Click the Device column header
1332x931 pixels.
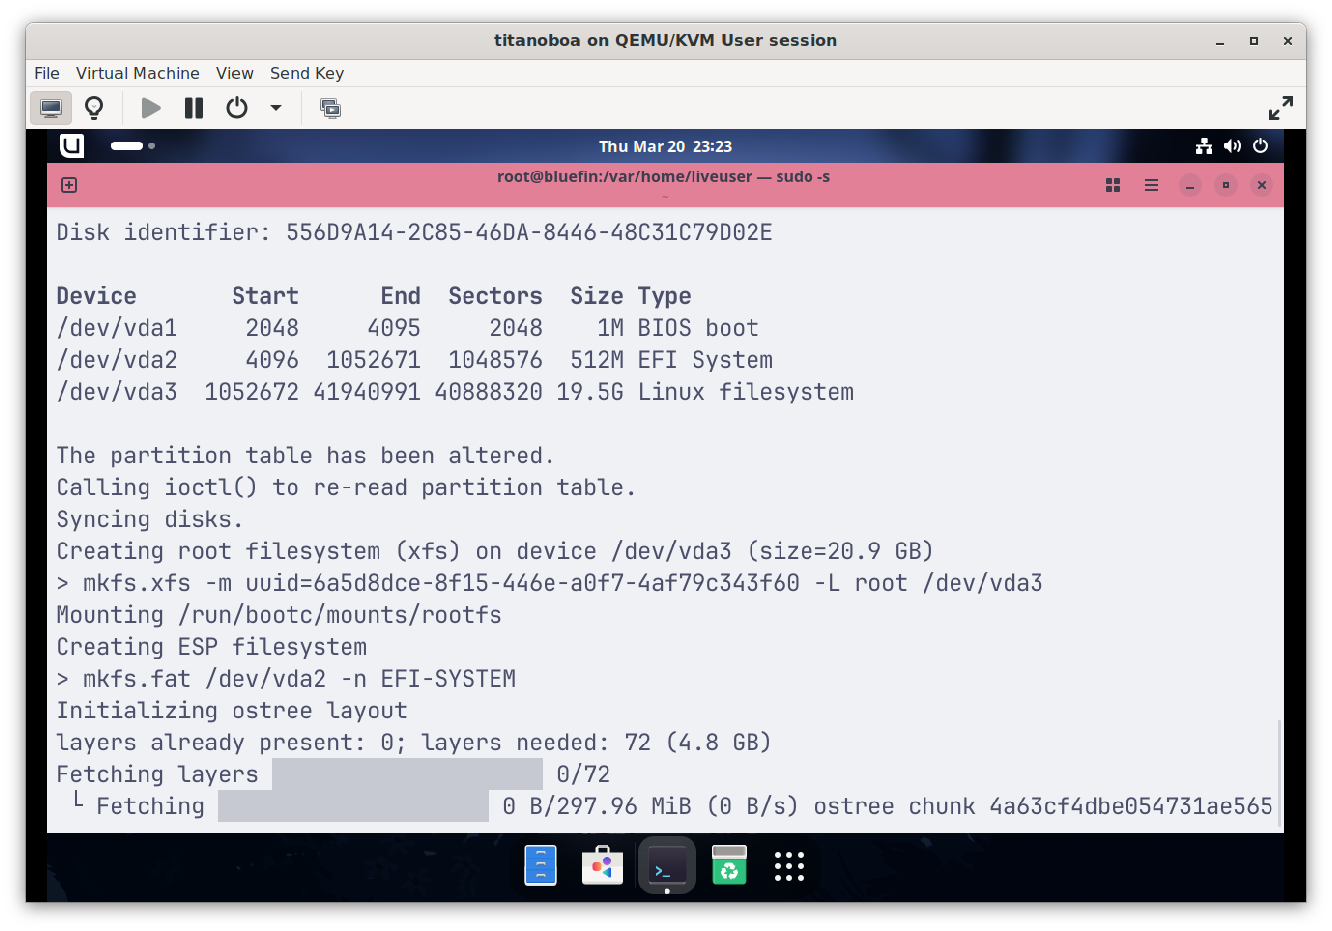coord(96,296)
